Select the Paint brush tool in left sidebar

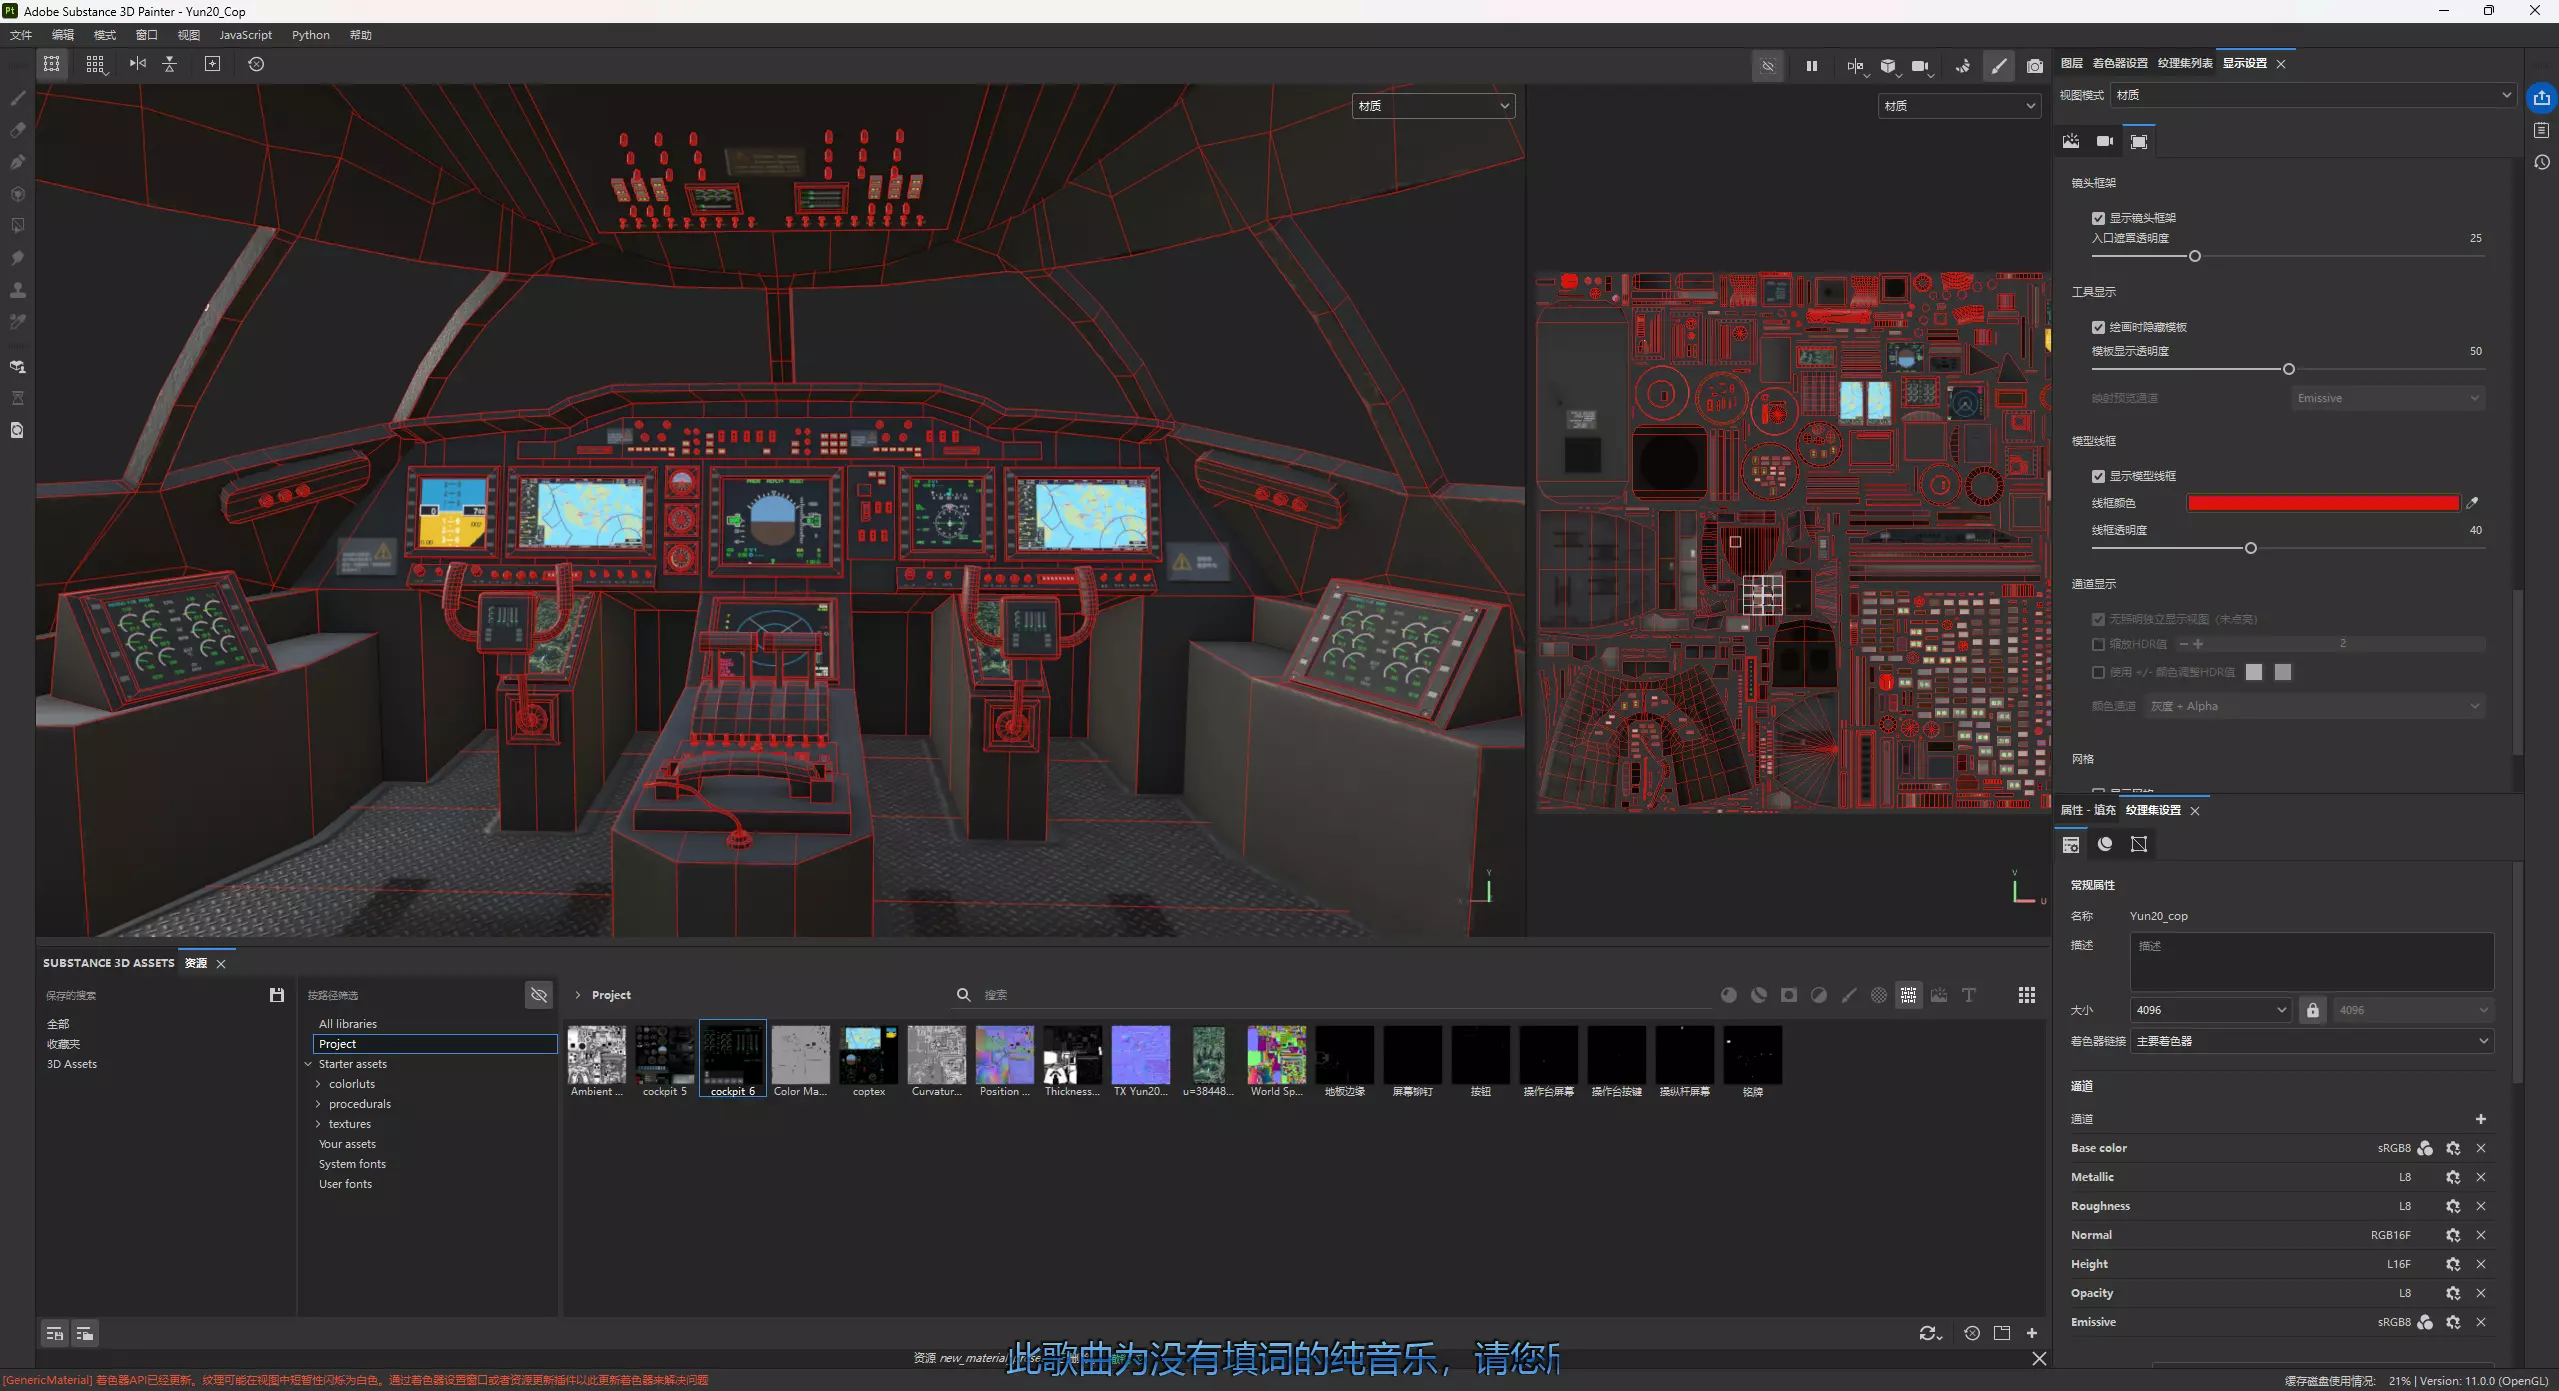click(17, 98)
